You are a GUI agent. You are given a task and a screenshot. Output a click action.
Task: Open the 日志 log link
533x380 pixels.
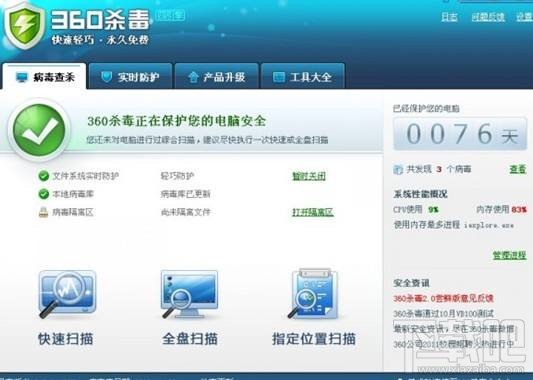point(449,17)
